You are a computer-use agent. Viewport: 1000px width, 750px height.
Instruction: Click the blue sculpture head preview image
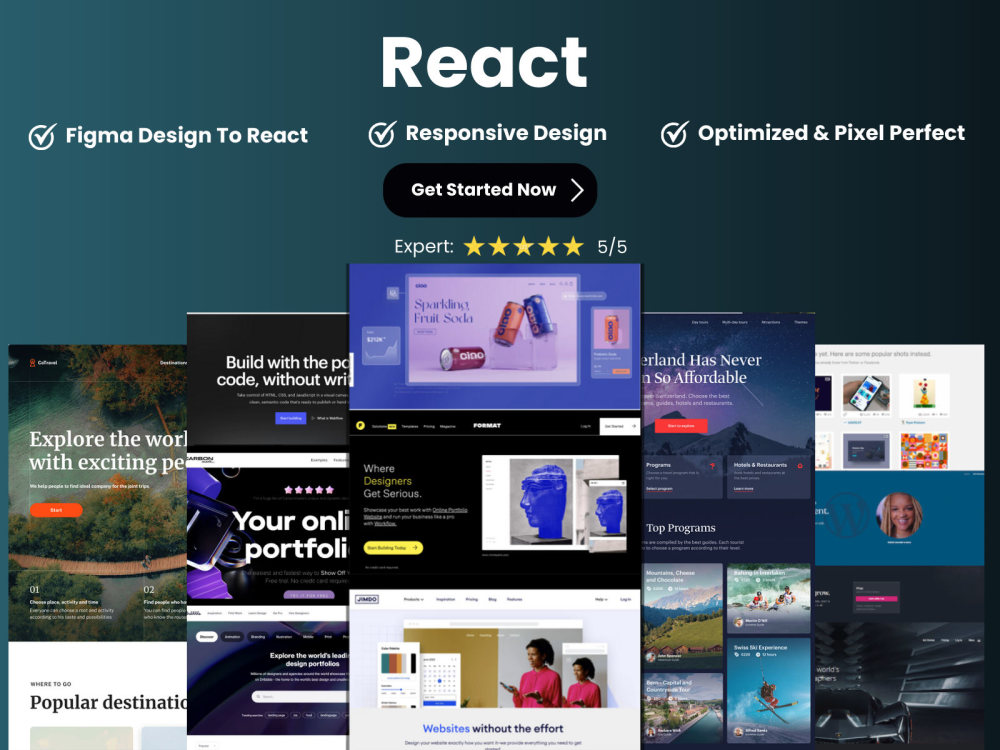[541, 500]
